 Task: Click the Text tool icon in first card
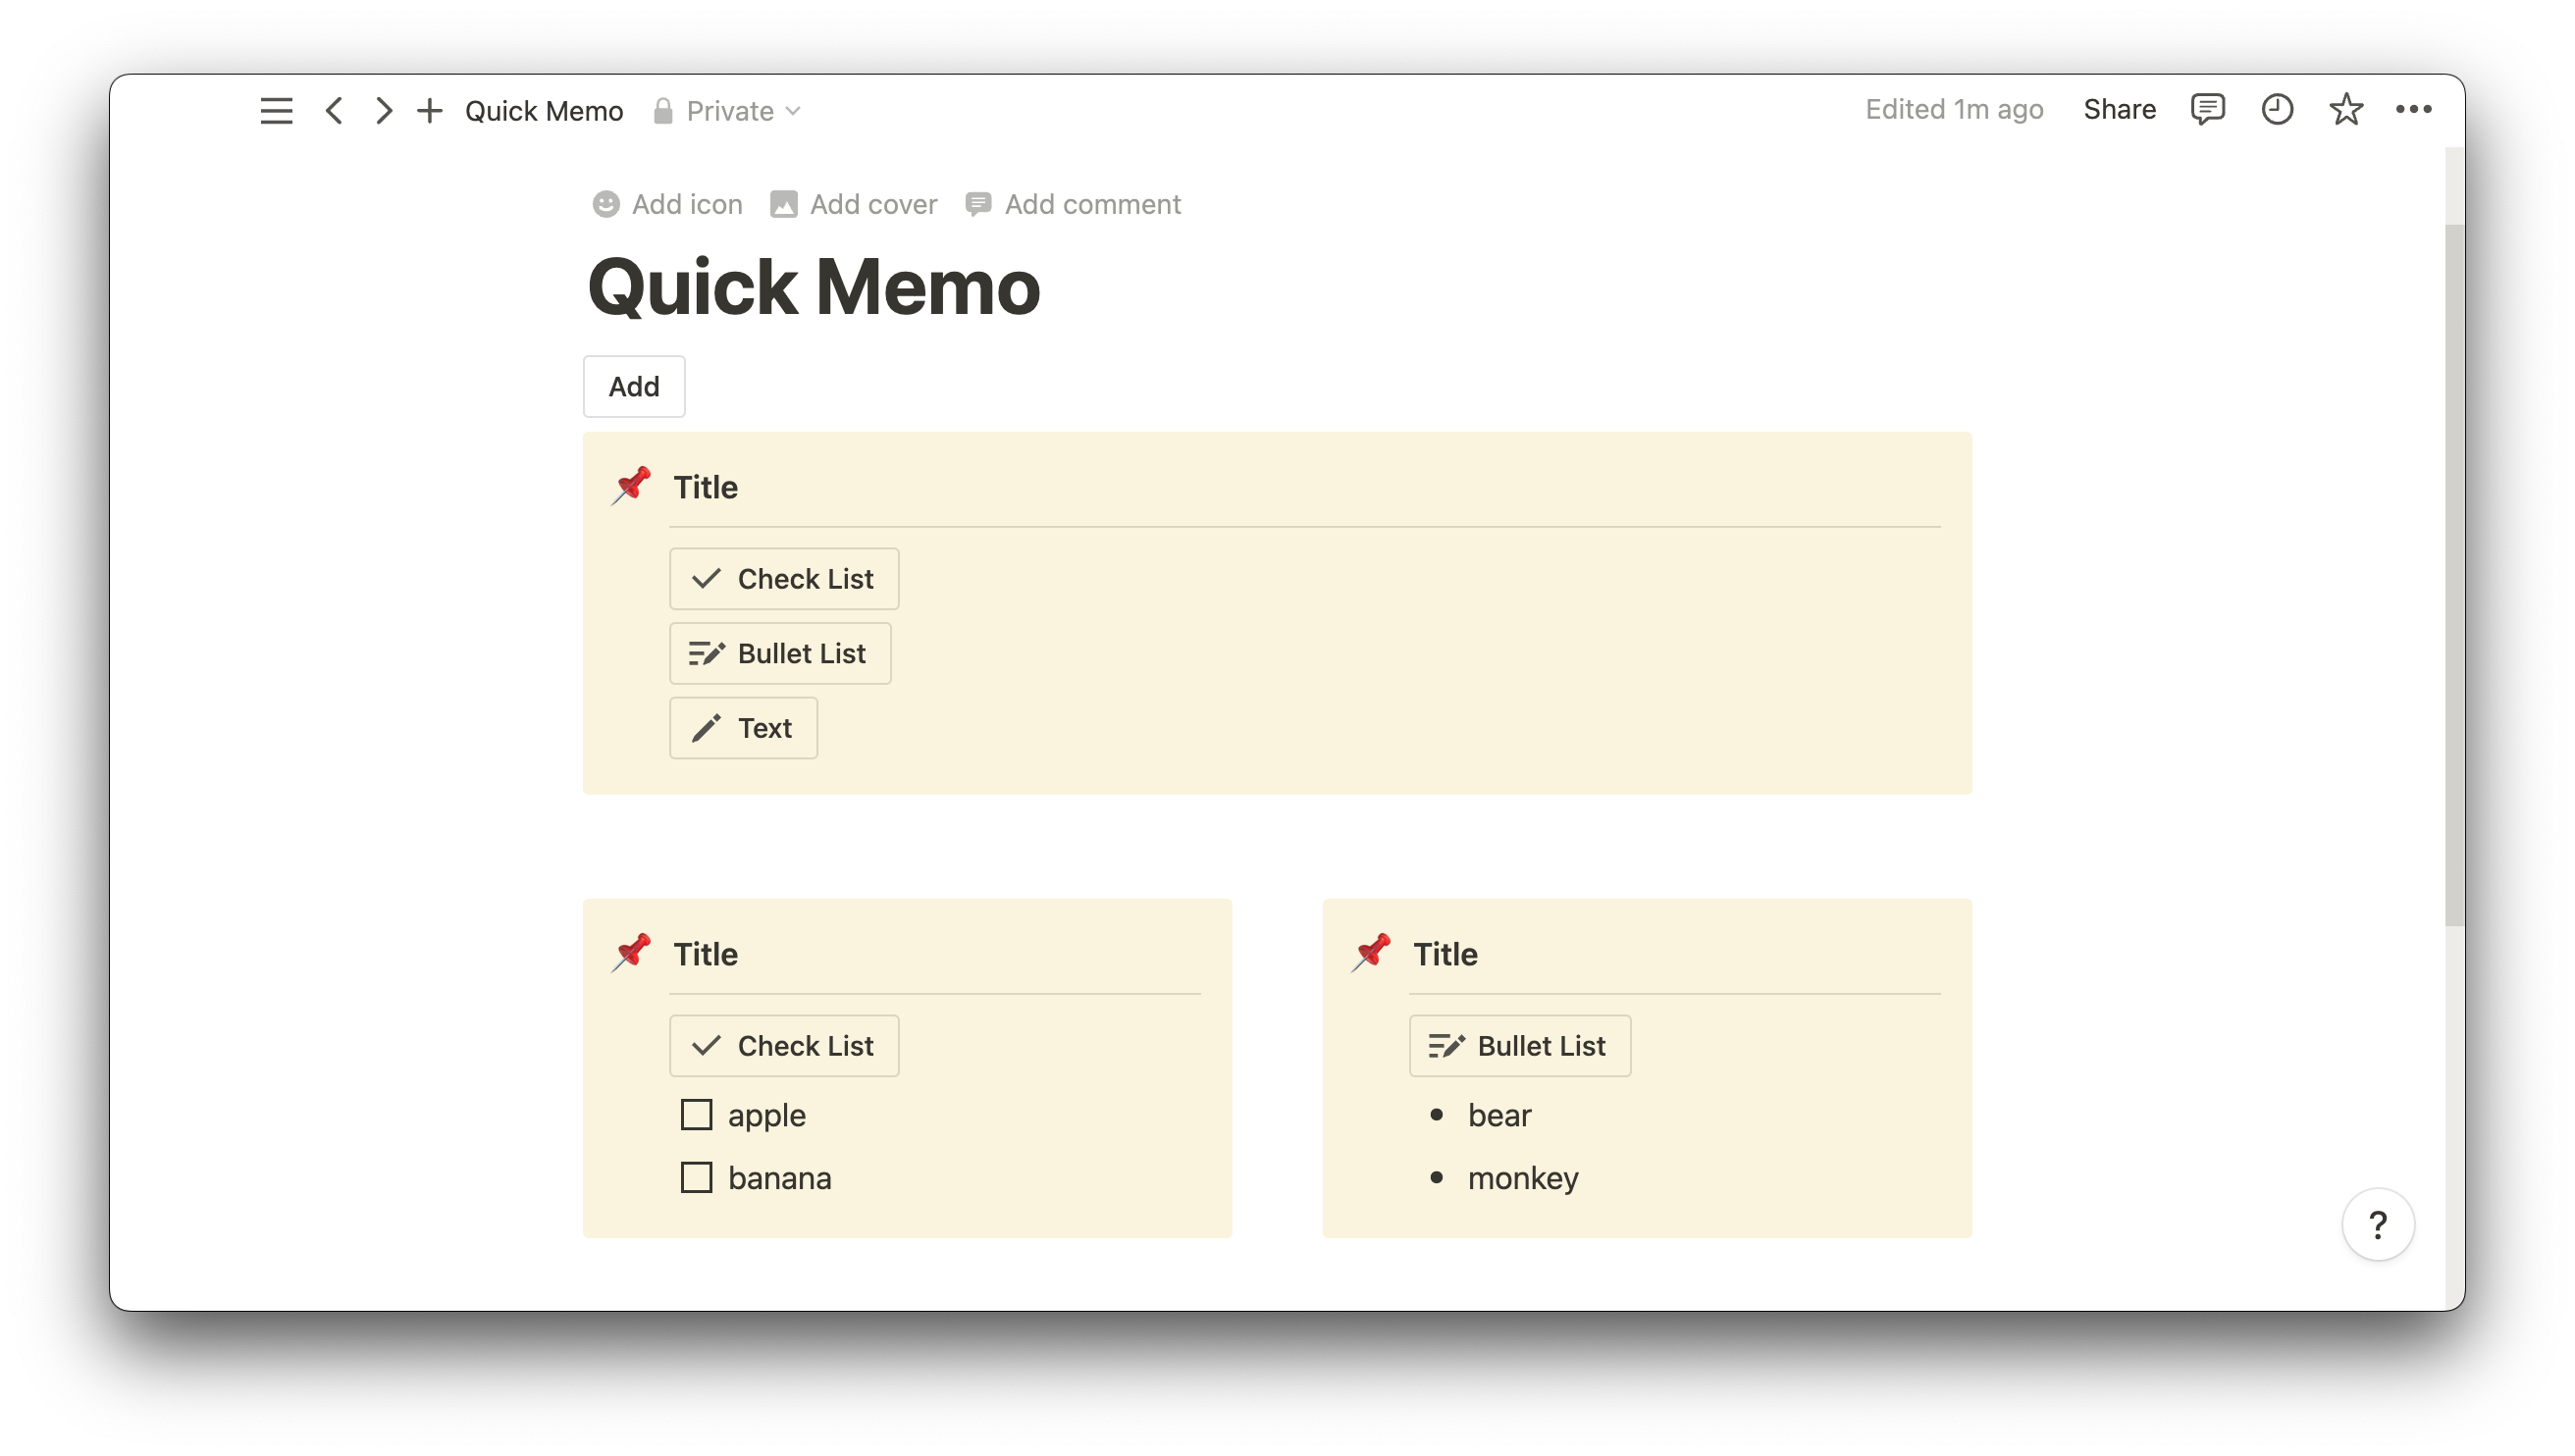pyautogui.click(x=706, y=727)
